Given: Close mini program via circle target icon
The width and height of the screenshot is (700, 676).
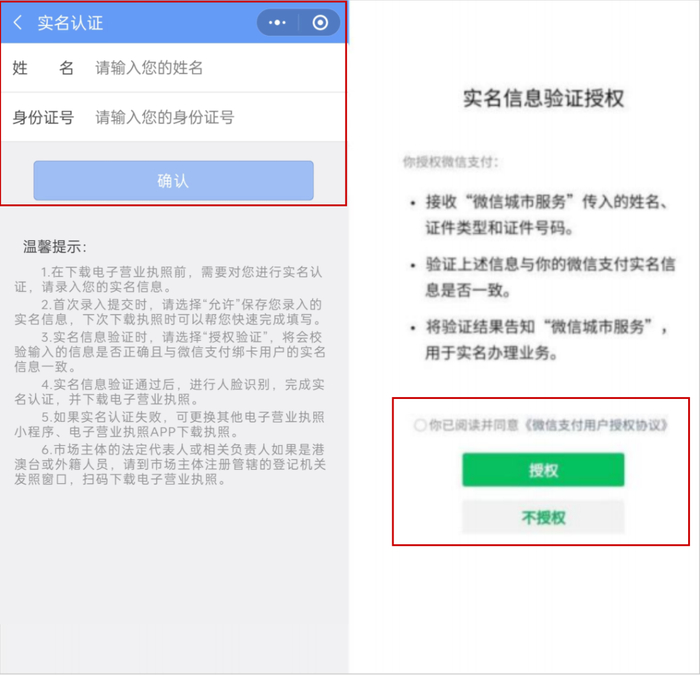Looking at the screenshot, I should tap(320, 22).
